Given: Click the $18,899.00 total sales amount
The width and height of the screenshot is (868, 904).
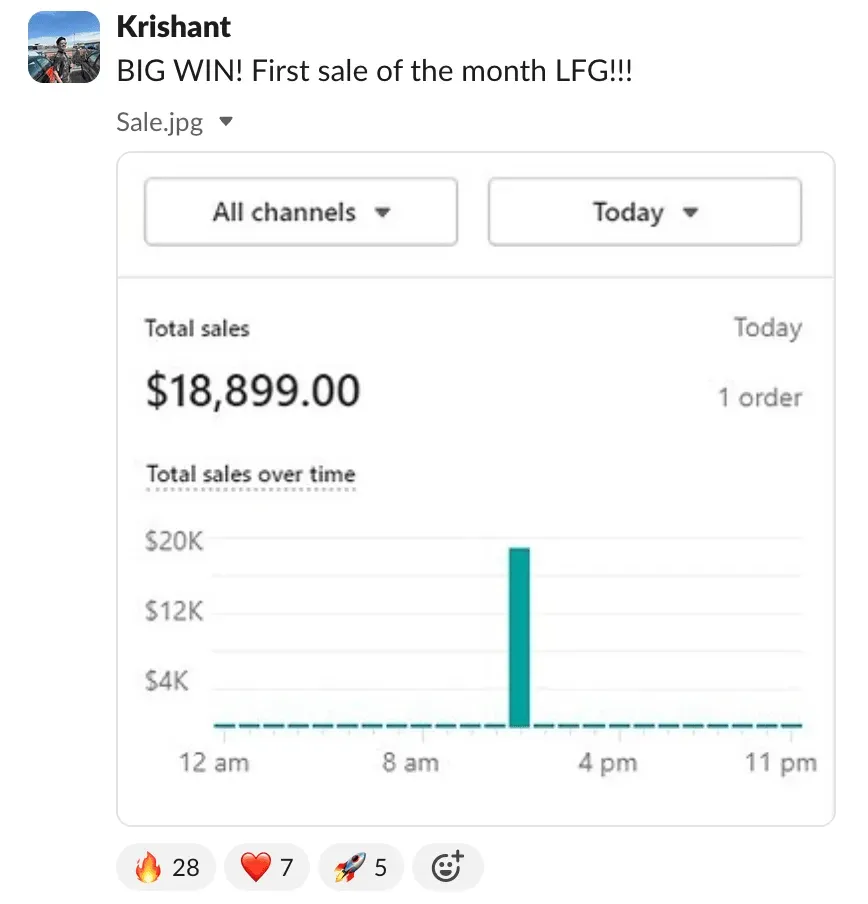Looking at the screenshot, I should tap(253, 391).
